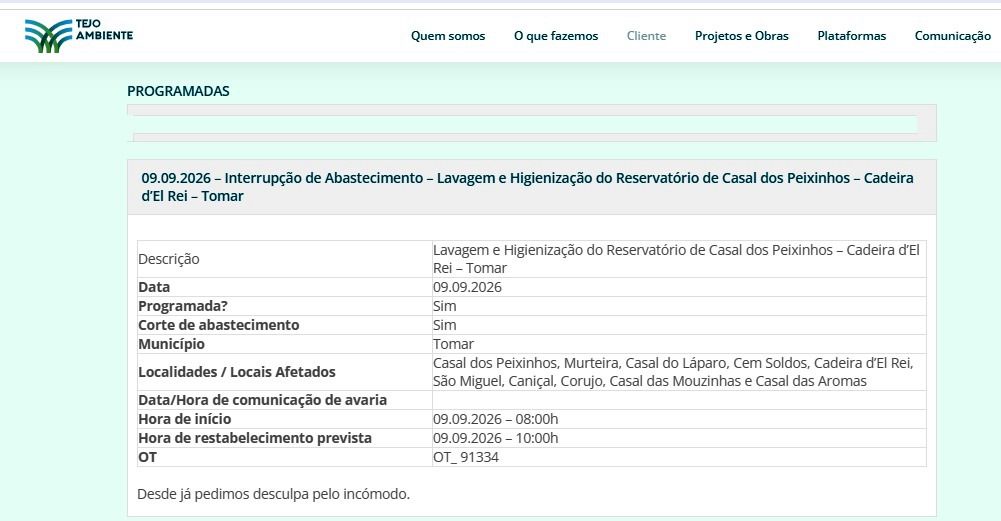The image size is (1001, 521).
Task: Click Data/Hora de comunicação de avaria label
Action: click(262, 400)
